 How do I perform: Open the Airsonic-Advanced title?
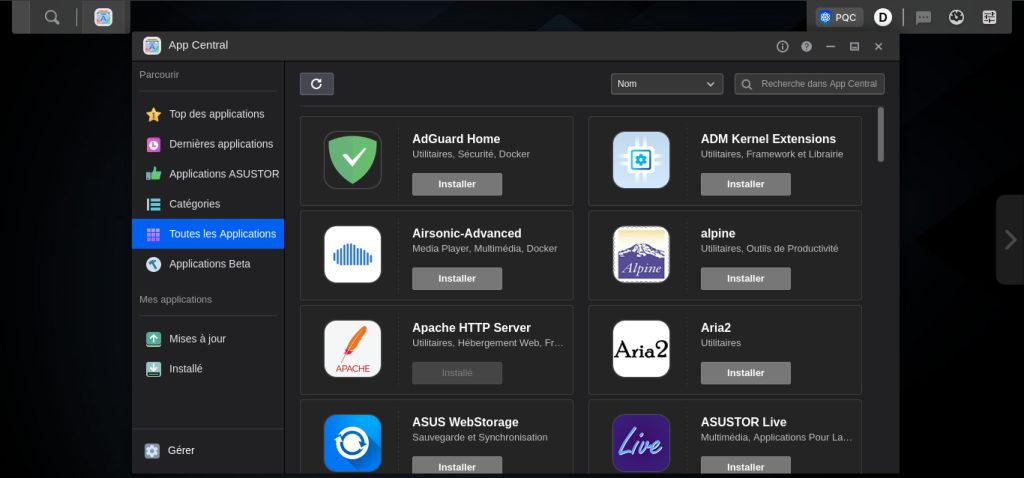467,233
